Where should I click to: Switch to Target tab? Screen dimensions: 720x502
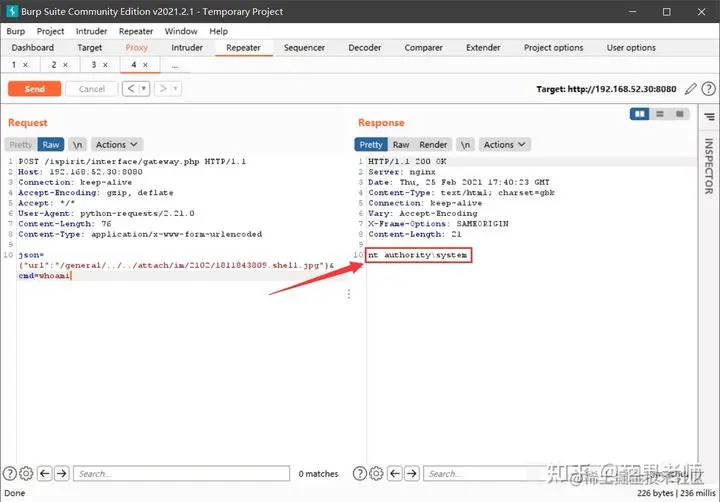tap(90, 48)
